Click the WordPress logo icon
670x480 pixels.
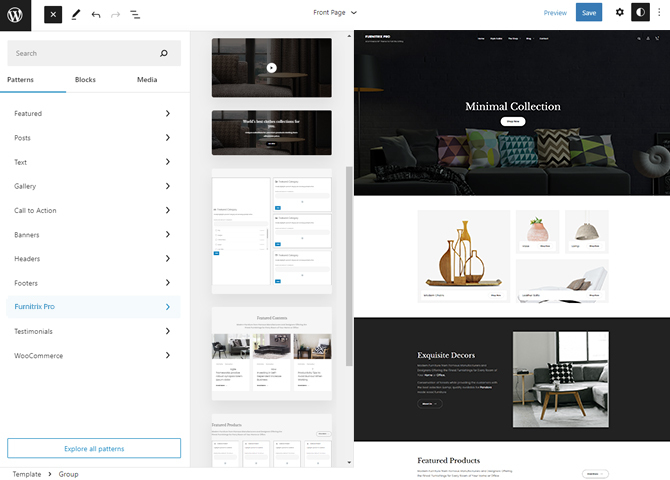15,14
